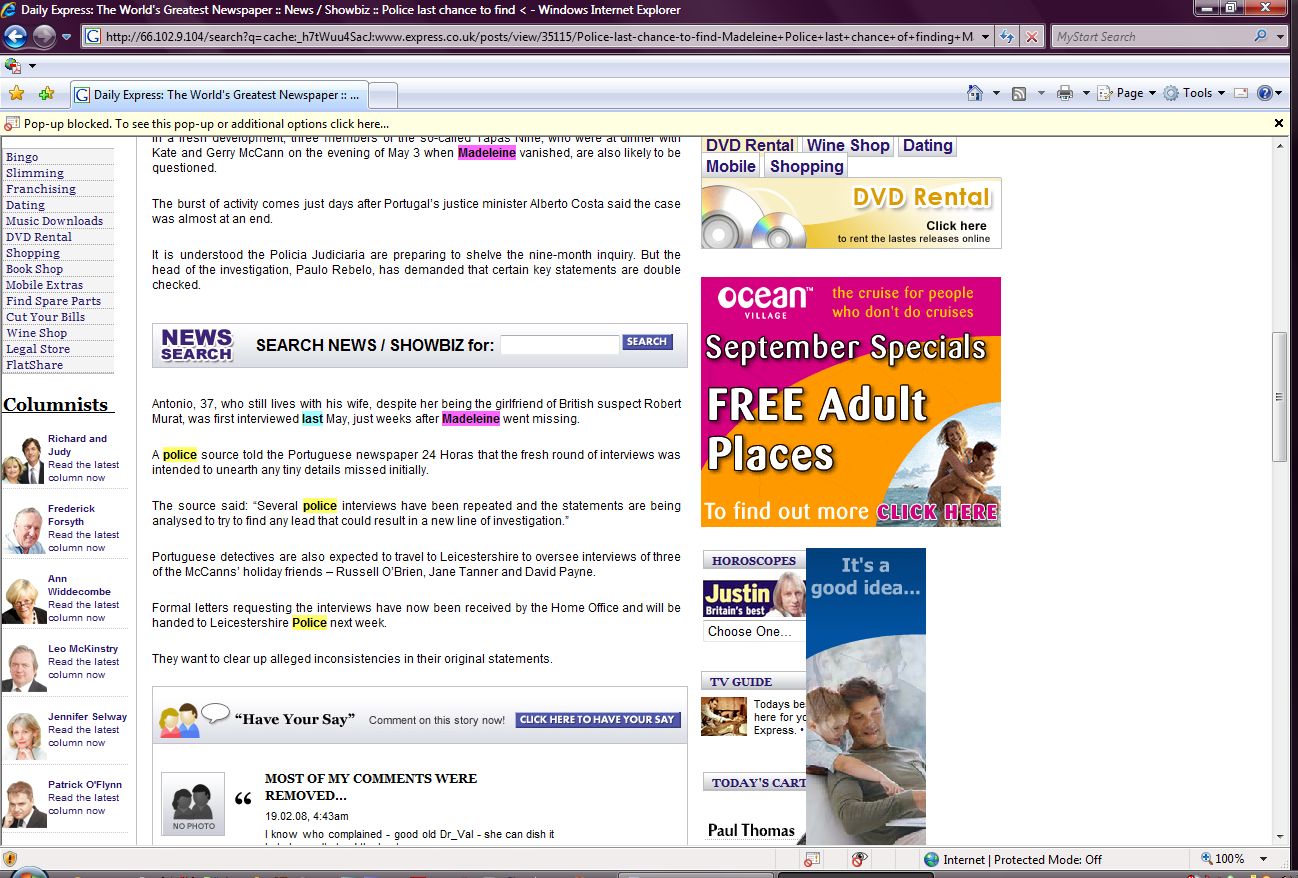Click the browser Back arrow button
1298x878 pixels.
[15, 37]
